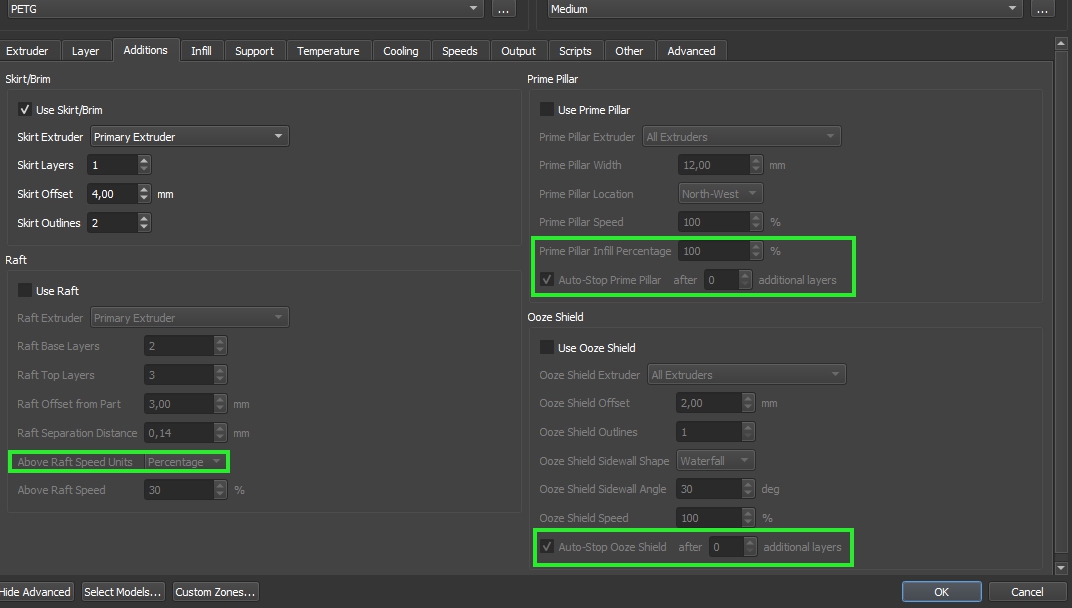Screen dimensions: 1072x608
Task: Uncheck Use Skirt/Brim option
Action: point(25,110)
